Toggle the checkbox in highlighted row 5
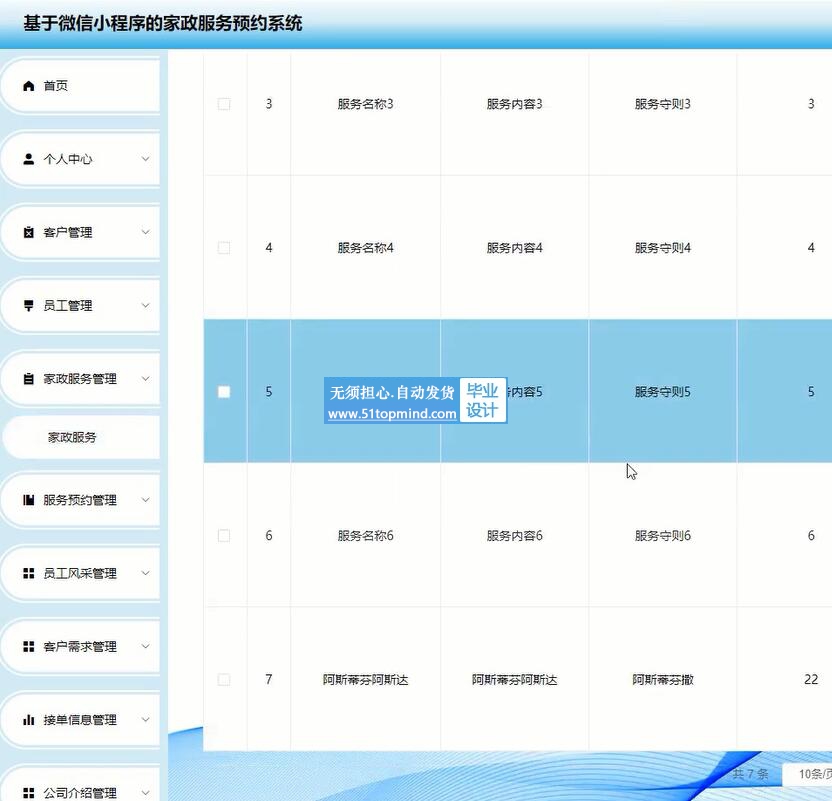 224,391
